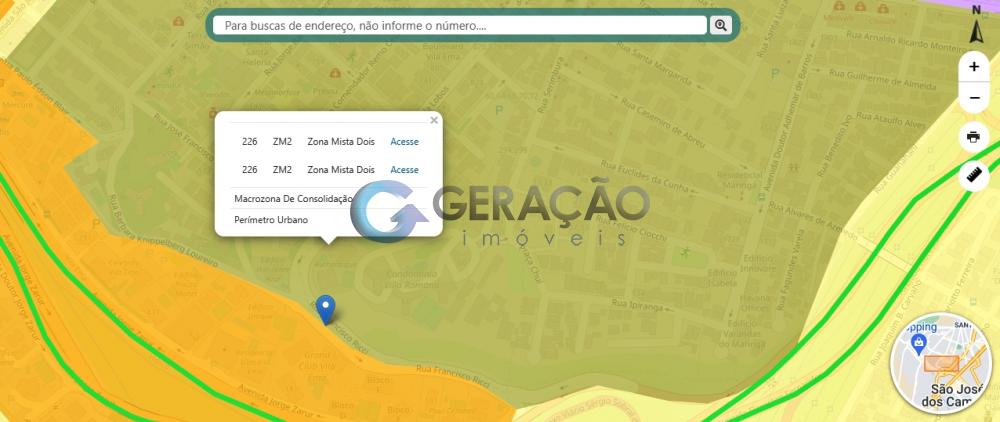Zoom out with the minus button
The image size is (1000, 422).
974,98
